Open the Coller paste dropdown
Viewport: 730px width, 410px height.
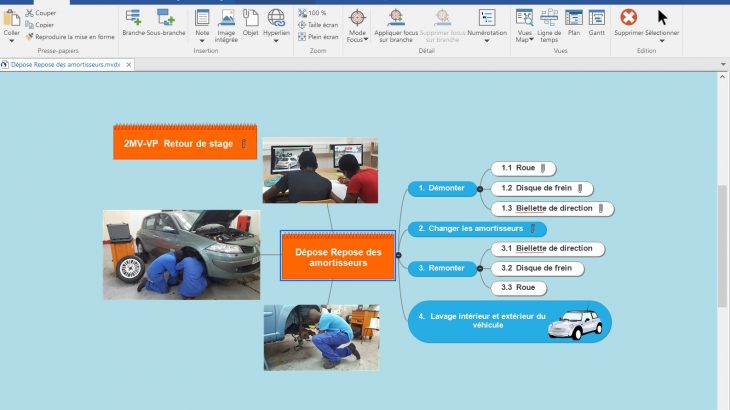point(12,41)
